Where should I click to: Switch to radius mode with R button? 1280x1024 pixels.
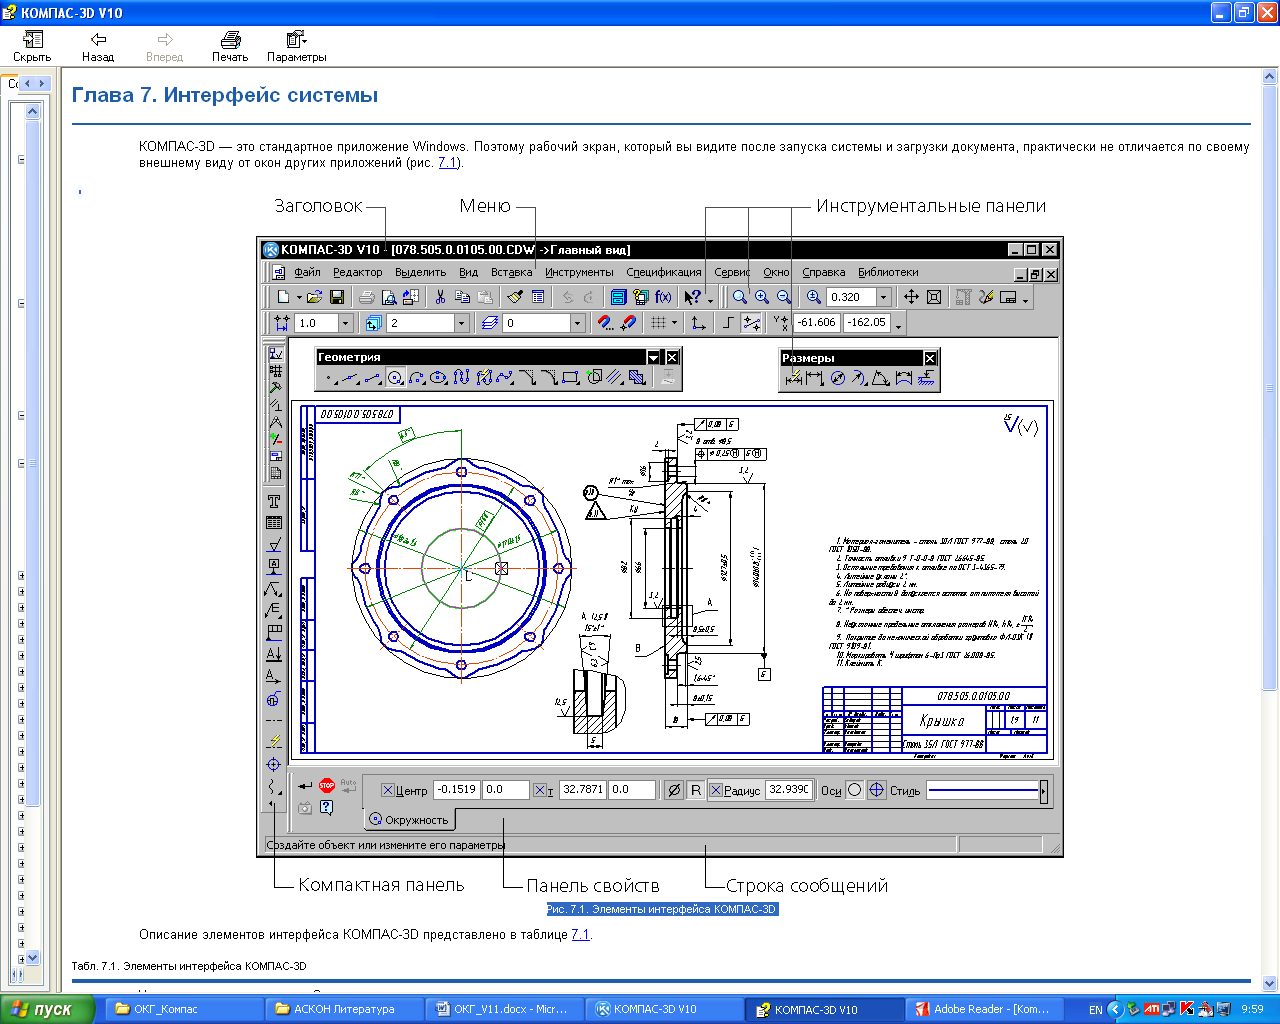[x=696, y=790]
